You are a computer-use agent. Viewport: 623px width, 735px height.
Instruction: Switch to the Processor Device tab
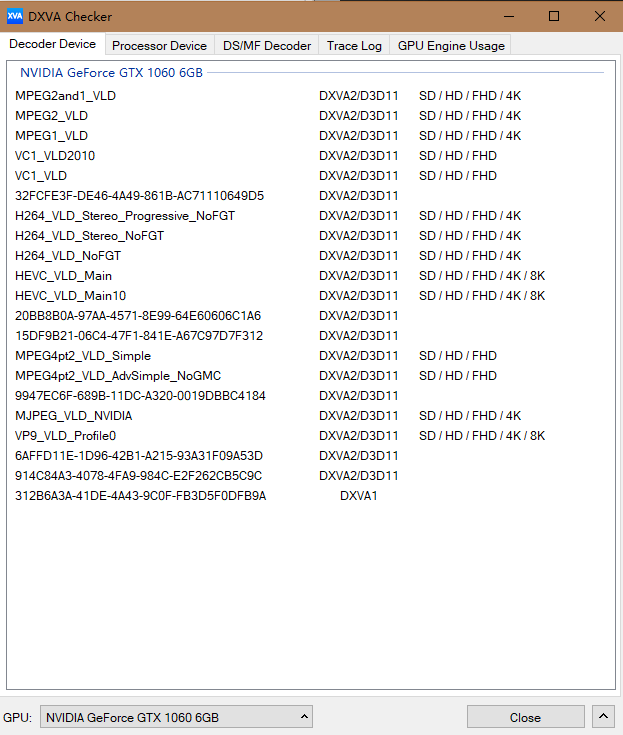point(159,45)
